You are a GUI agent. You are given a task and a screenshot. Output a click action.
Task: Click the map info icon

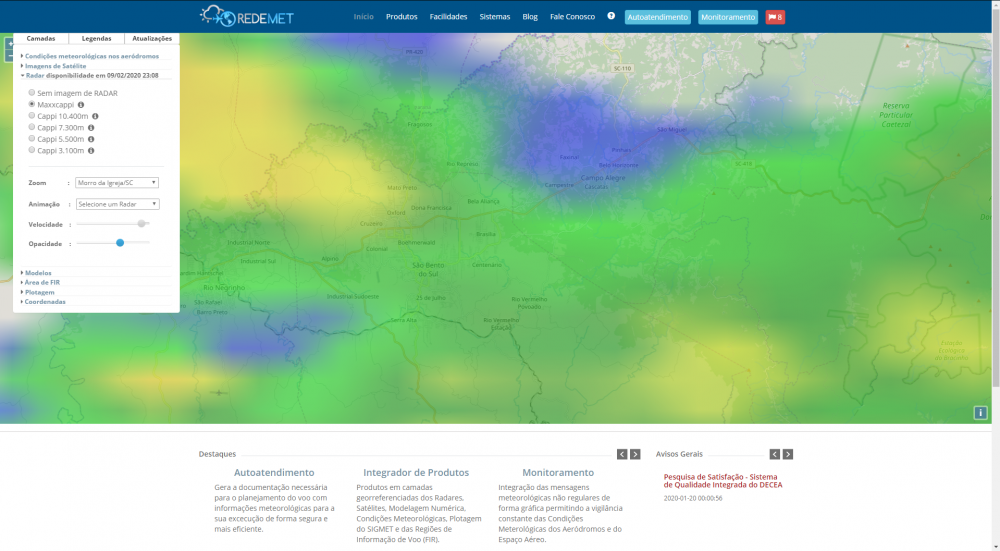point(981,413)
